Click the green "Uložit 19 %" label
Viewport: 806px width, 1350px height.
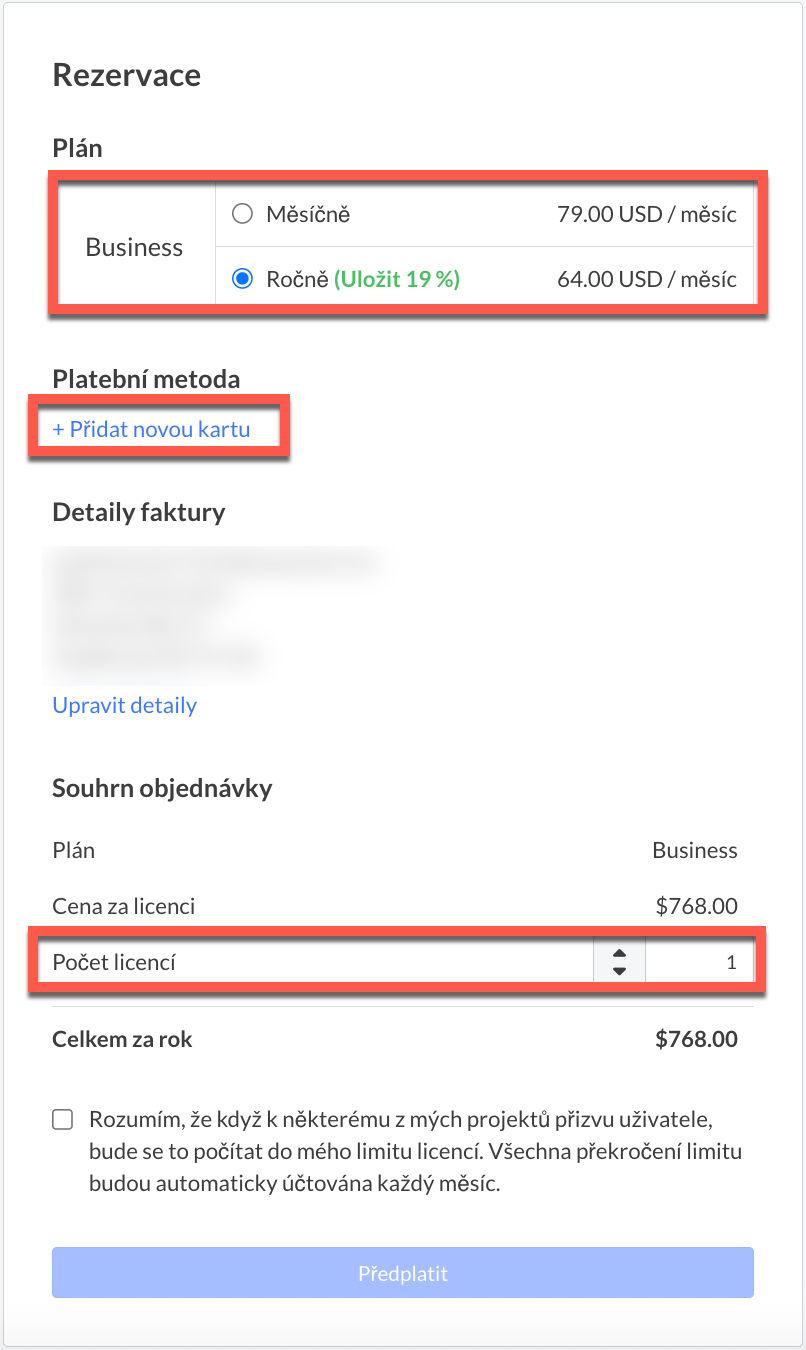pos(397,280)
